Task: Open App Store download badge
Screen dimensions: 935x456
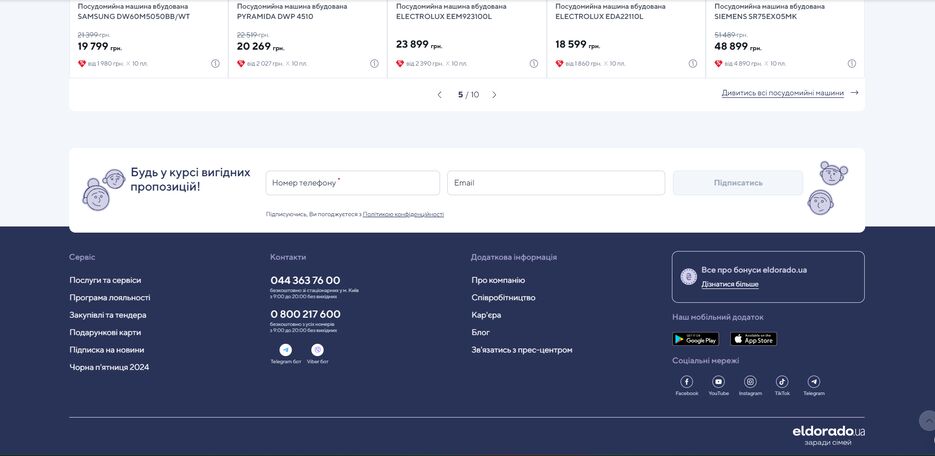Action: click(754, 339)
